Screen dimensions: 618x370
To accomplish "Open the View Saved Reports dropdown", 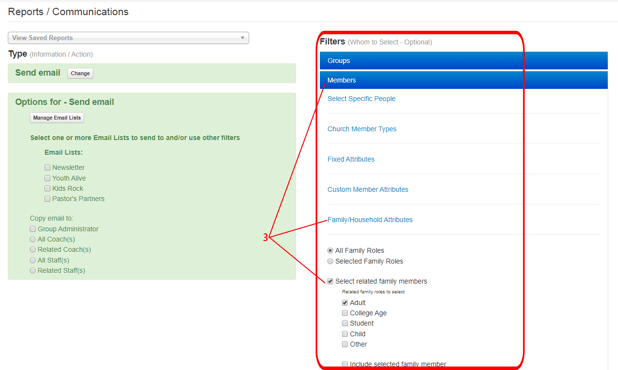I will click(x=128, y=38).
